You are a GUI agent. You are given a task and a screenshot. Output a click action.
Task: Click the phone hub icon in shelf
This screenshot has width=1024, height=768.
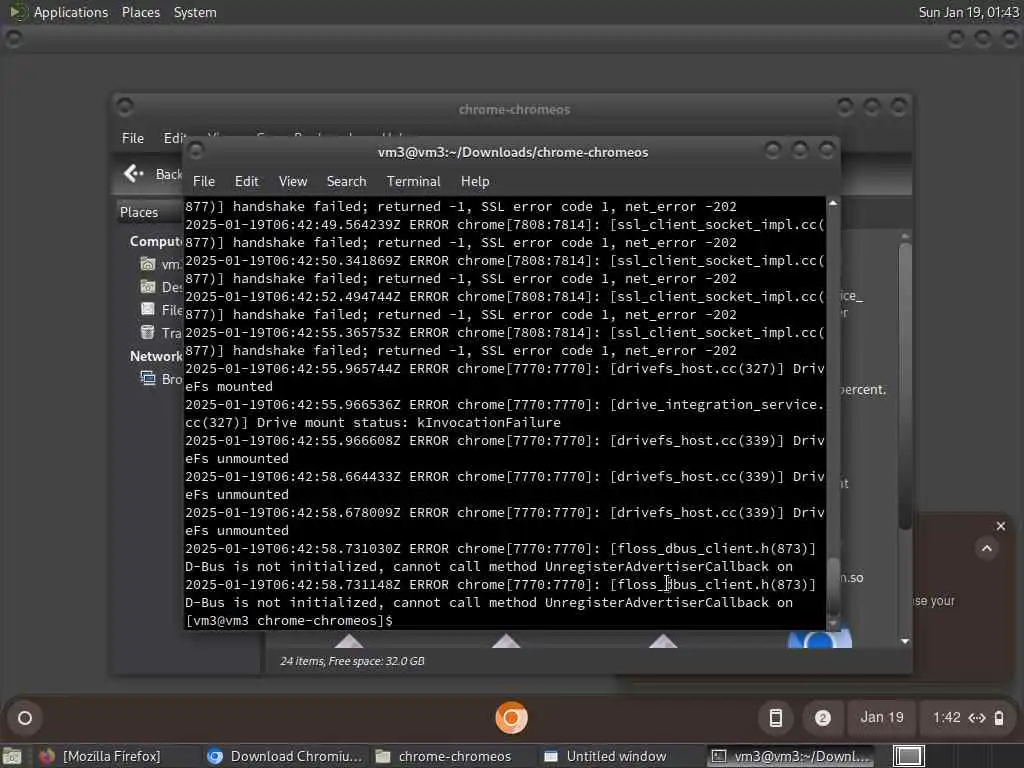775,718
